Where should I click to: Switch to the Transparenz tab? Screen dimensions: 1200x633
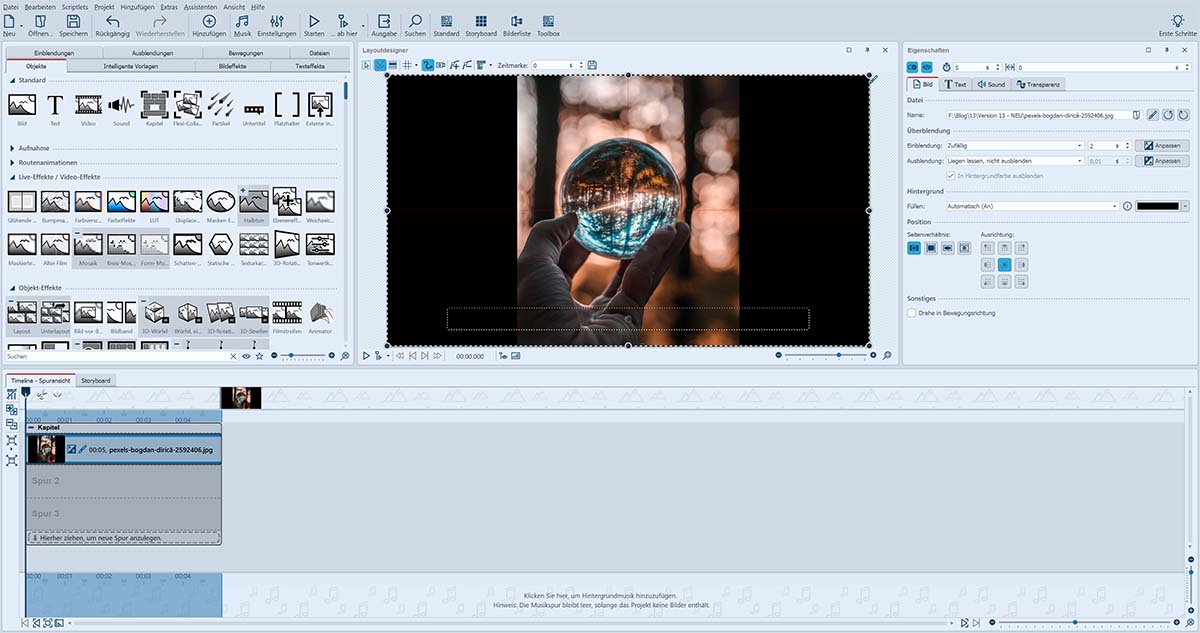coord(1039,85)
